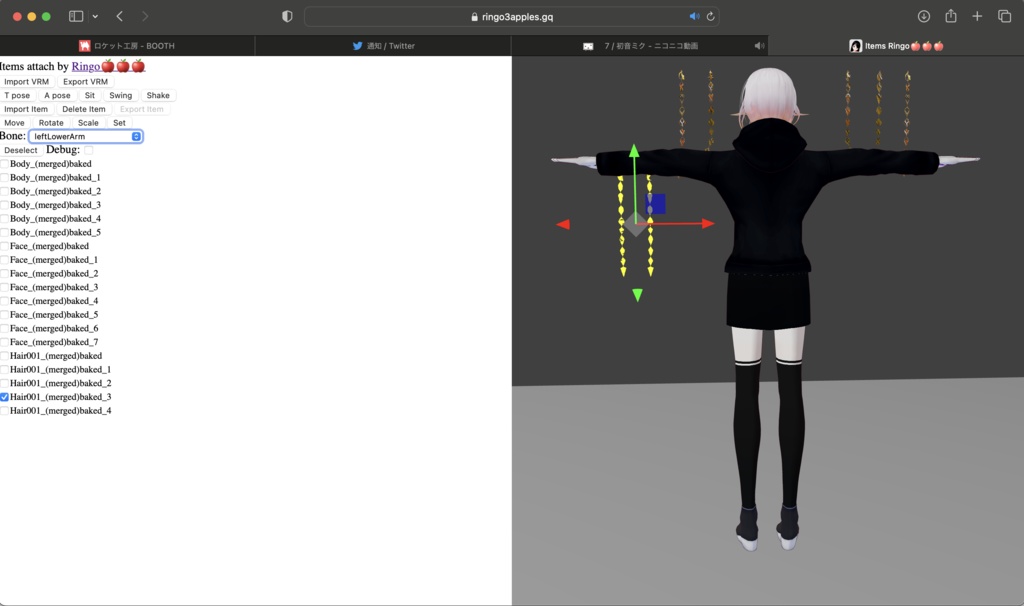Check Face_(merged)baked_3 checkbox
This screenshot has height=606, width=1024.
pyautogui.click(x=5, y=287)
